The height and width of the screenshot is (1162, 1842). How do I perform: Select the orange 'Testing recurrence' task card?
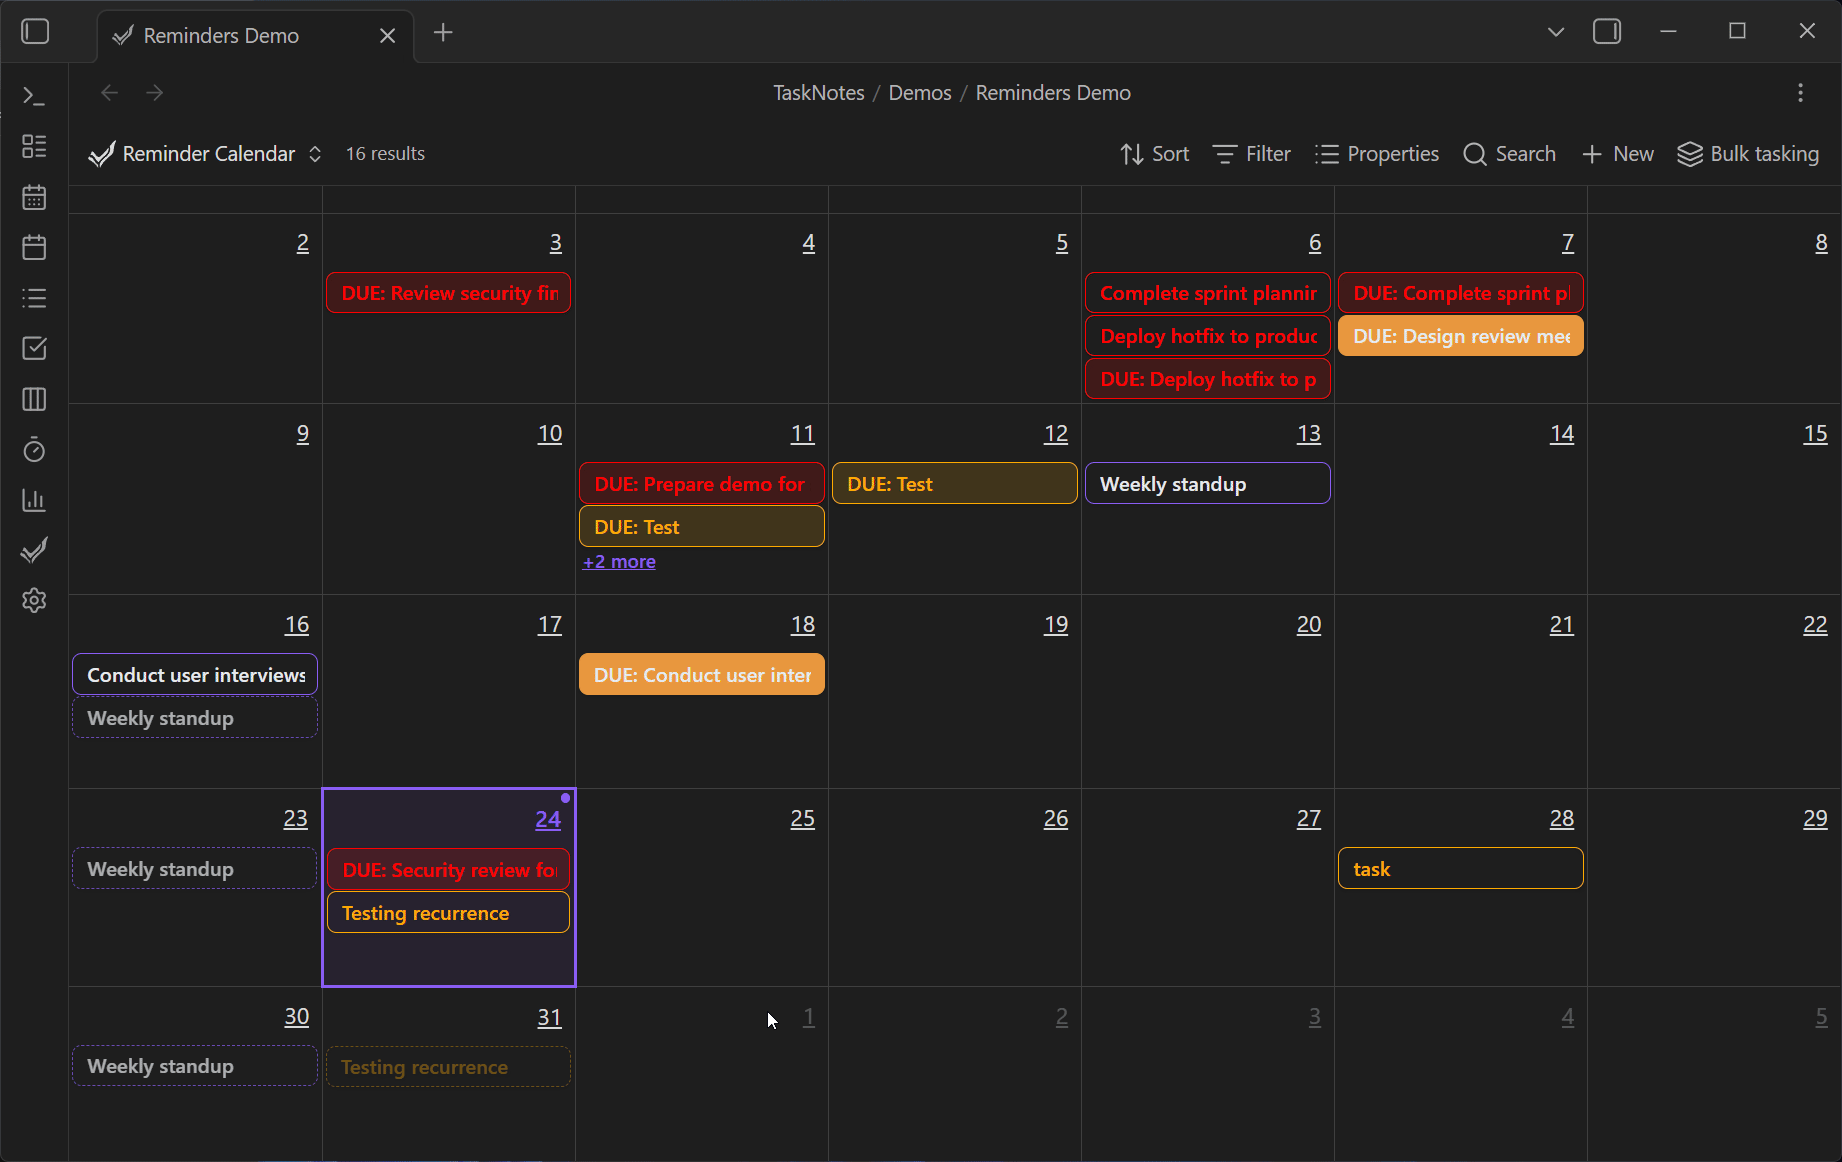[x=447, y=912]
